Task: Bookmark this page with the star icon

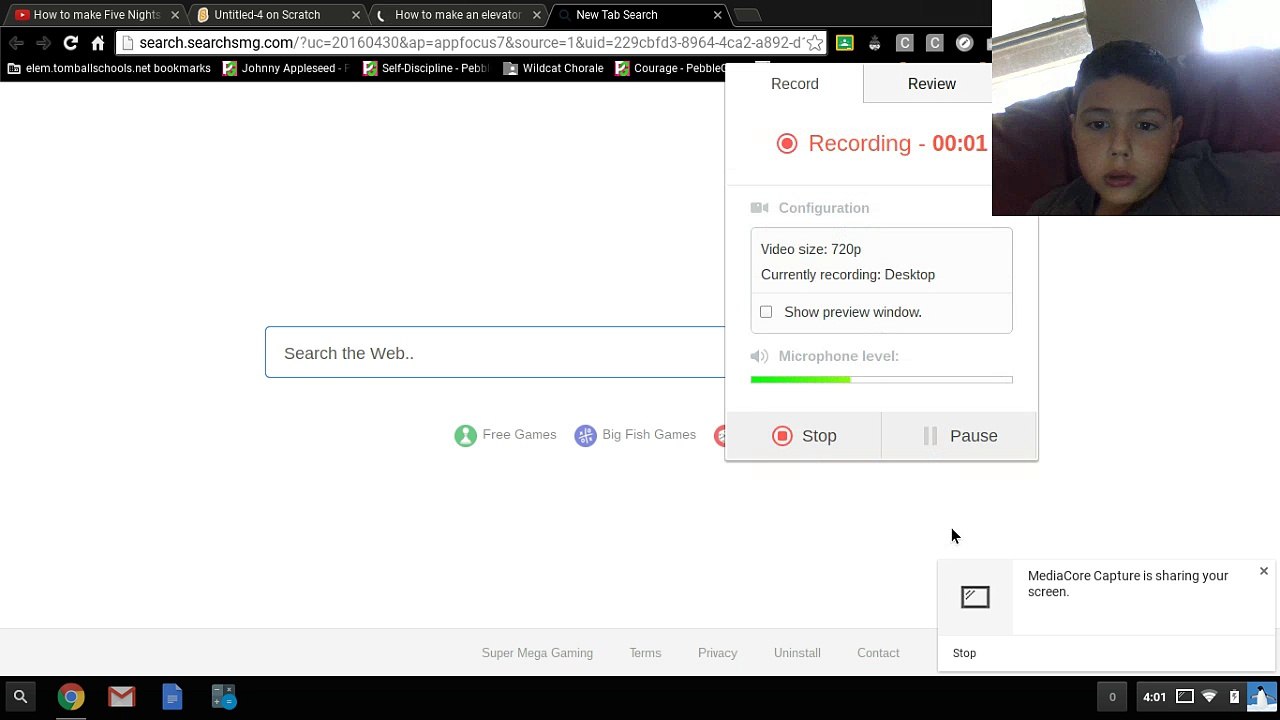Action: tap(814, 43)
